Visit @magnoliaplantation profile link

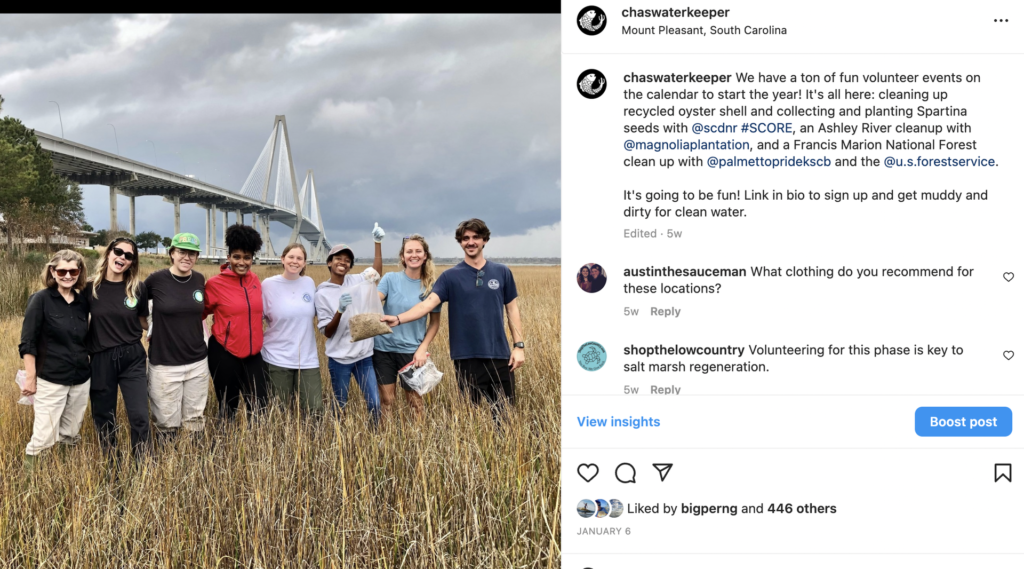pyautogui.click(x=686, y=145)
